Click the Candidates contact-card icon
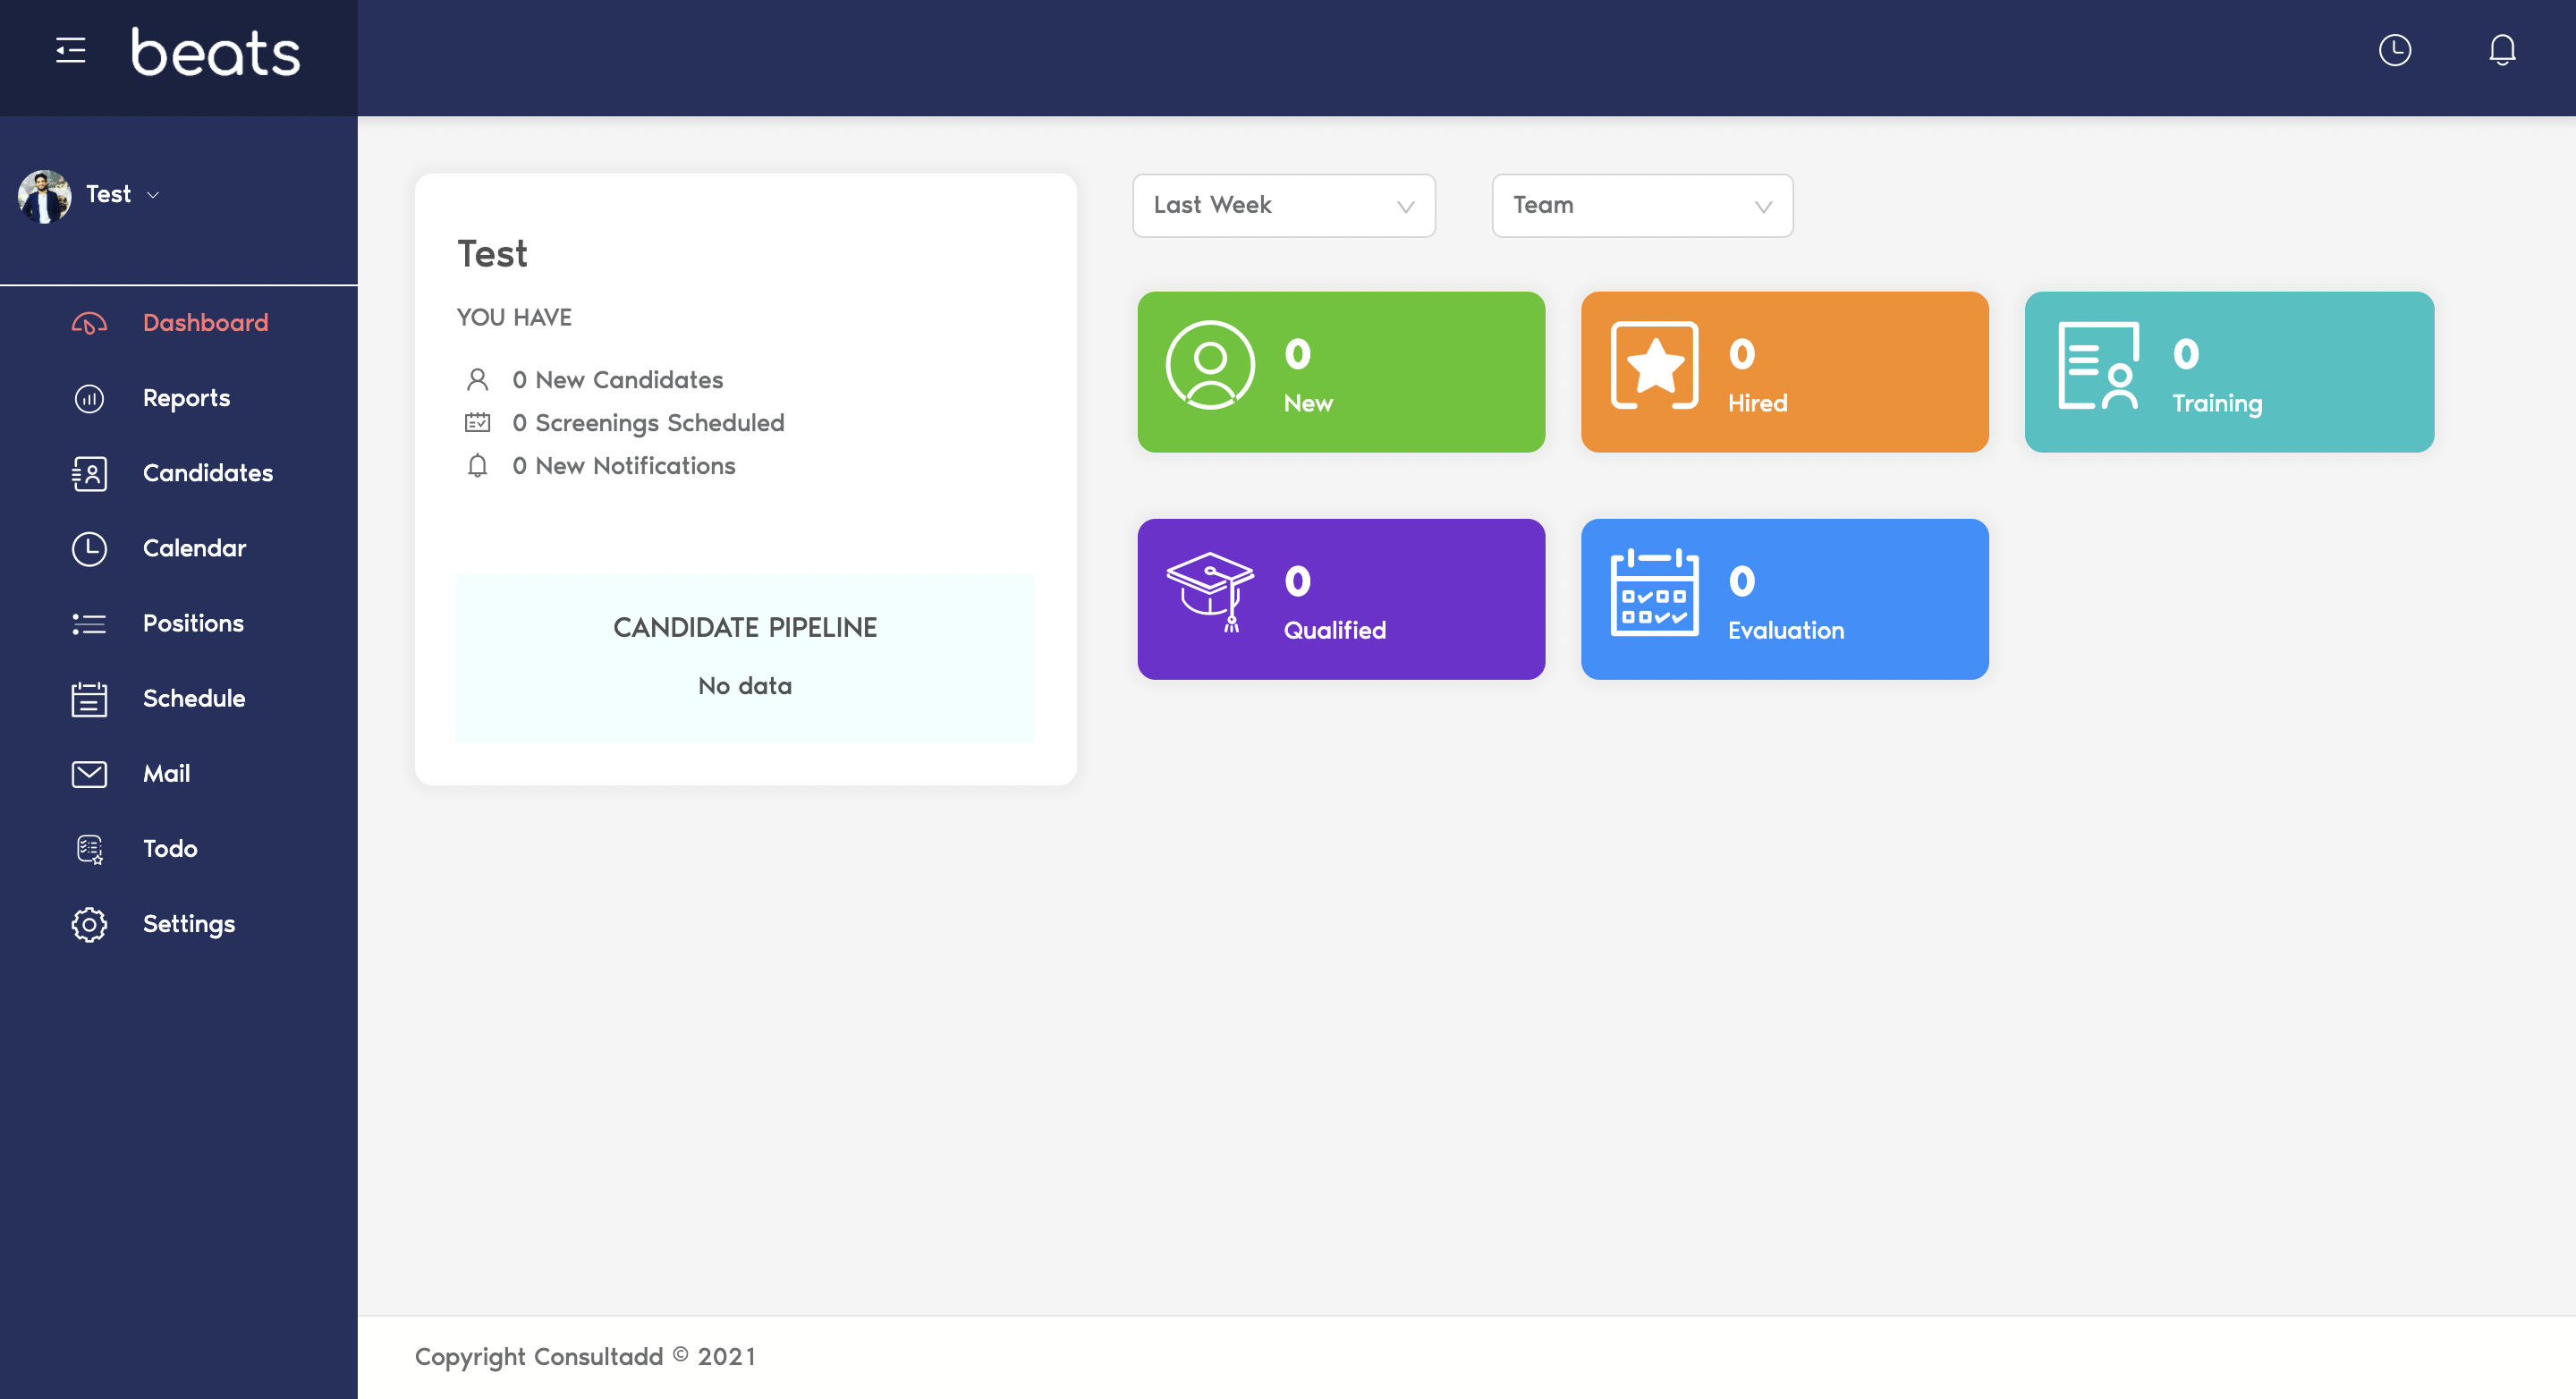The width and height of the screenshot is (2576, 1399). click(89, 474)
